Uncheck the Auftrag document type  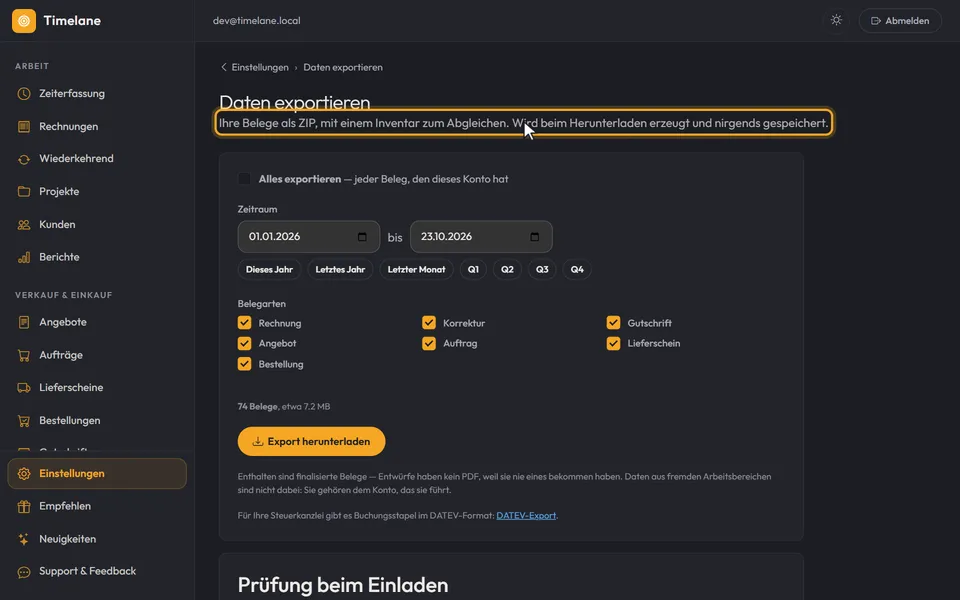coord(429,343)
